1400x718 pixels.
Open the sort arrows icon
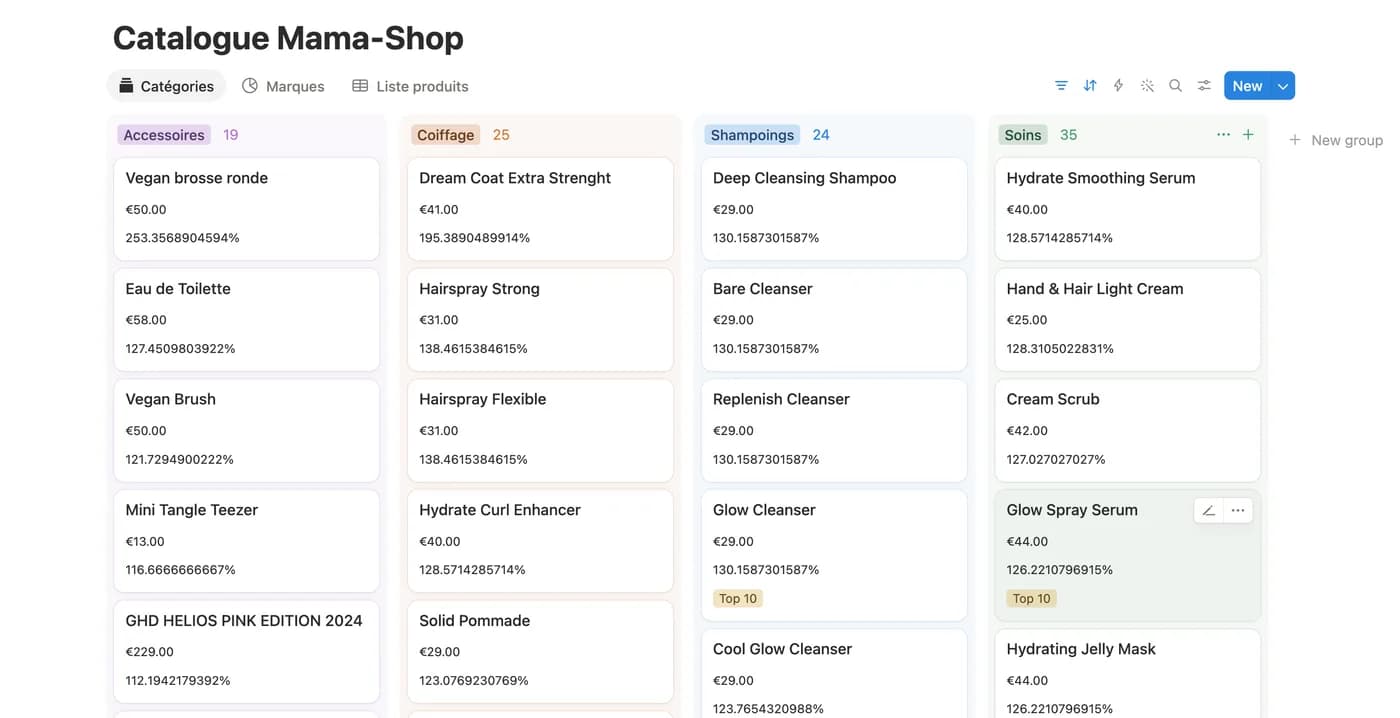tap(1090, 86)
